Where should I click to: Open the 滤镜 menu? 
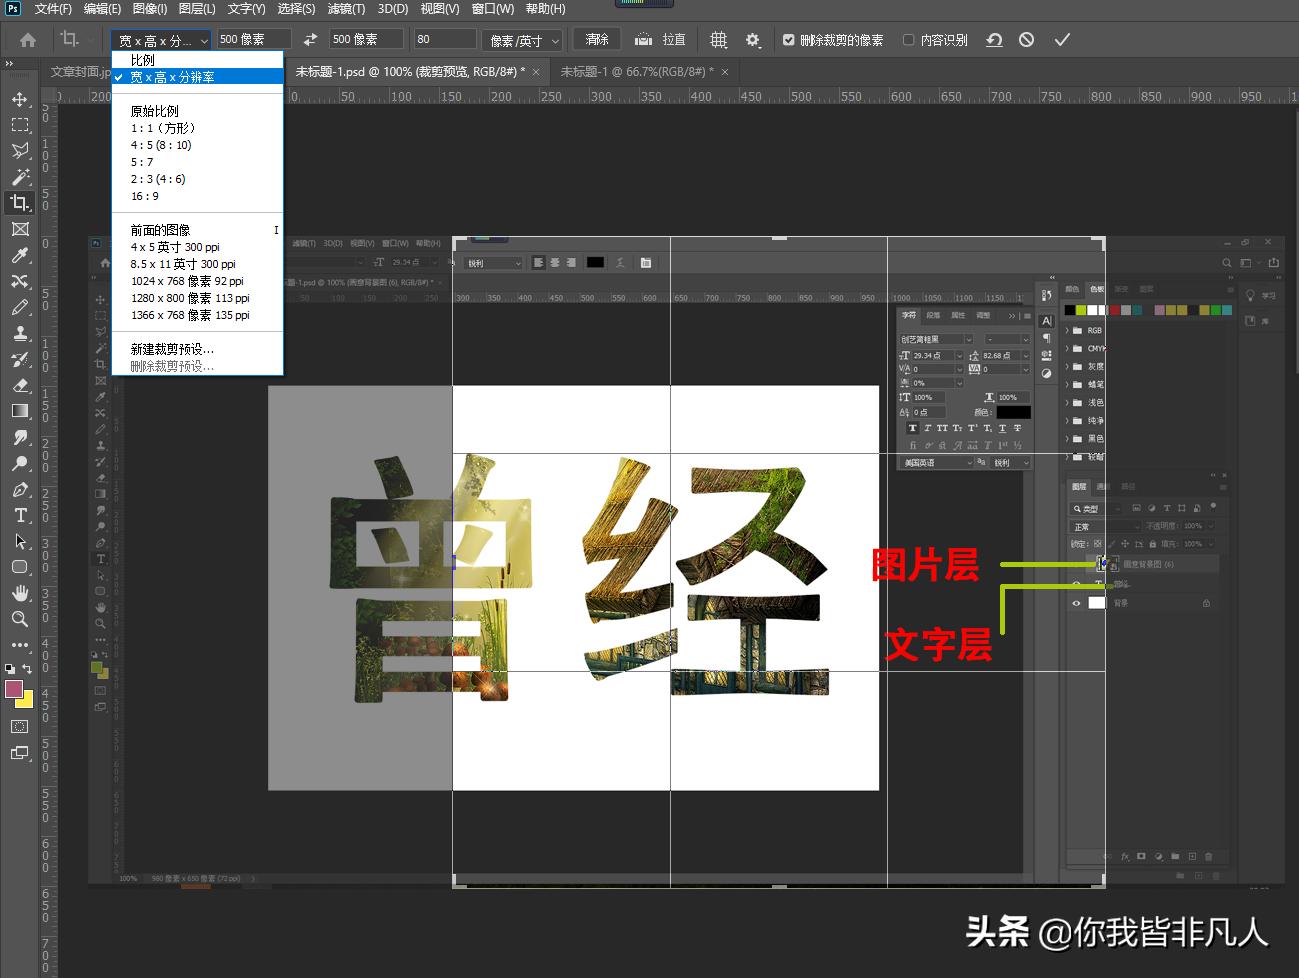(x=345, y=9)
